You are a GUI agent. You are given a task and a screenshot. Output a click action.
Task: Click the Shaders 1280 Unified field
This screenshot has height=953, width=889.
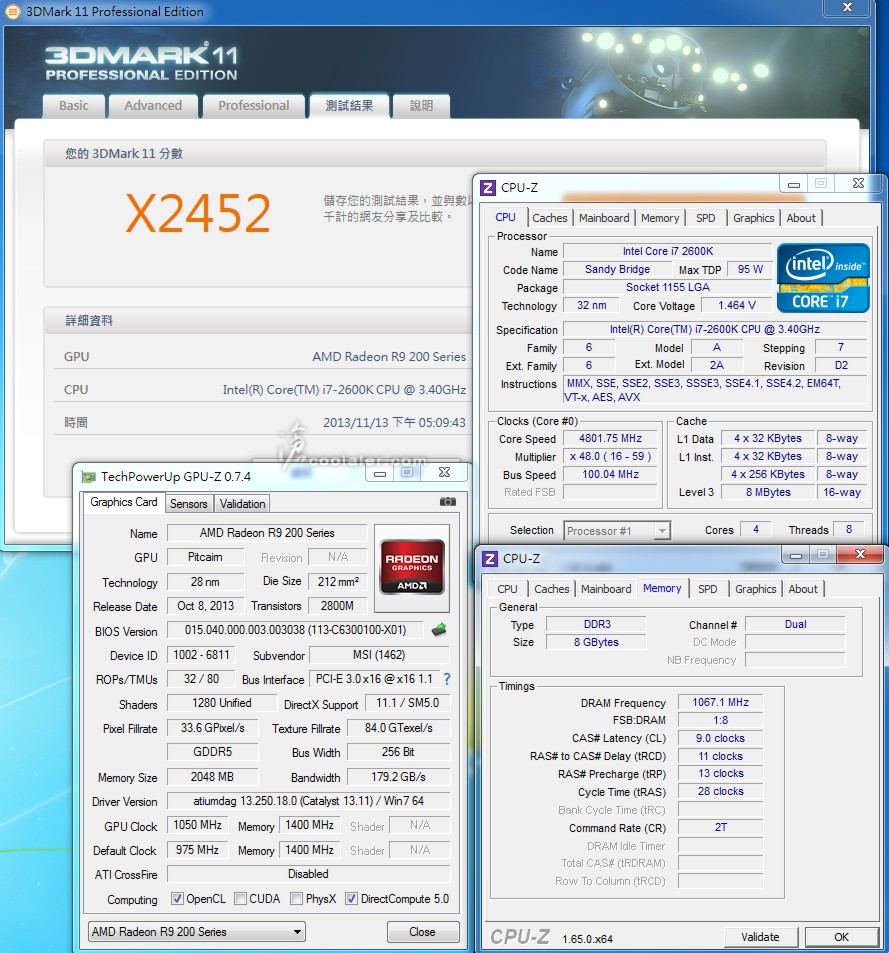(221, 703)
